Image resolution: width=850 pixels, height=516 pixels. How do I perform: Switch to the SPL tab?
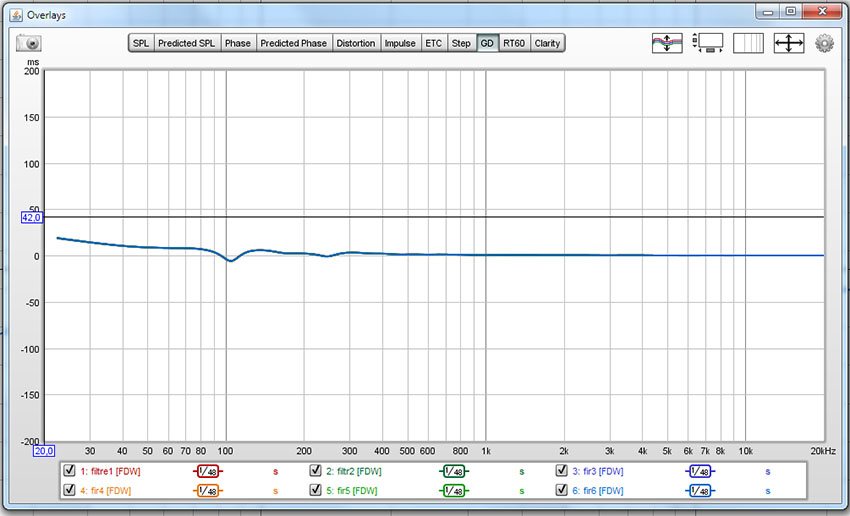tap(141, 43)
